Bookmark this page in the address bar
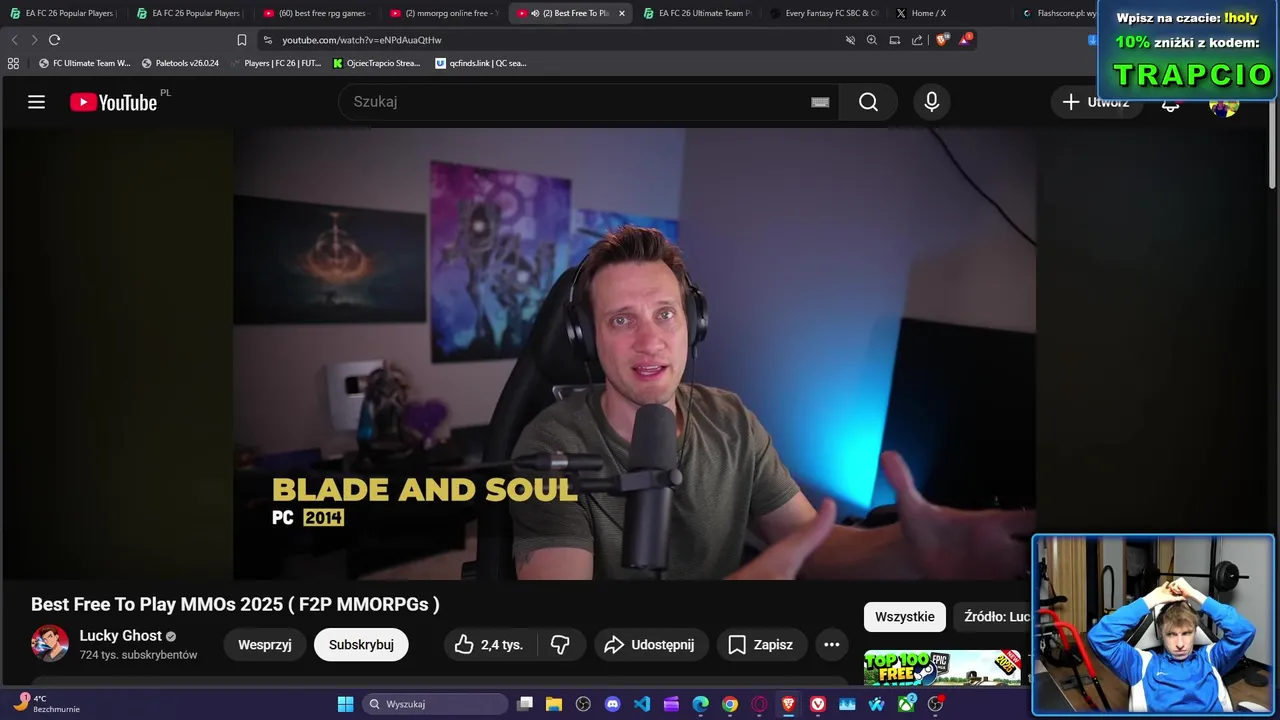 coord(242,40)
